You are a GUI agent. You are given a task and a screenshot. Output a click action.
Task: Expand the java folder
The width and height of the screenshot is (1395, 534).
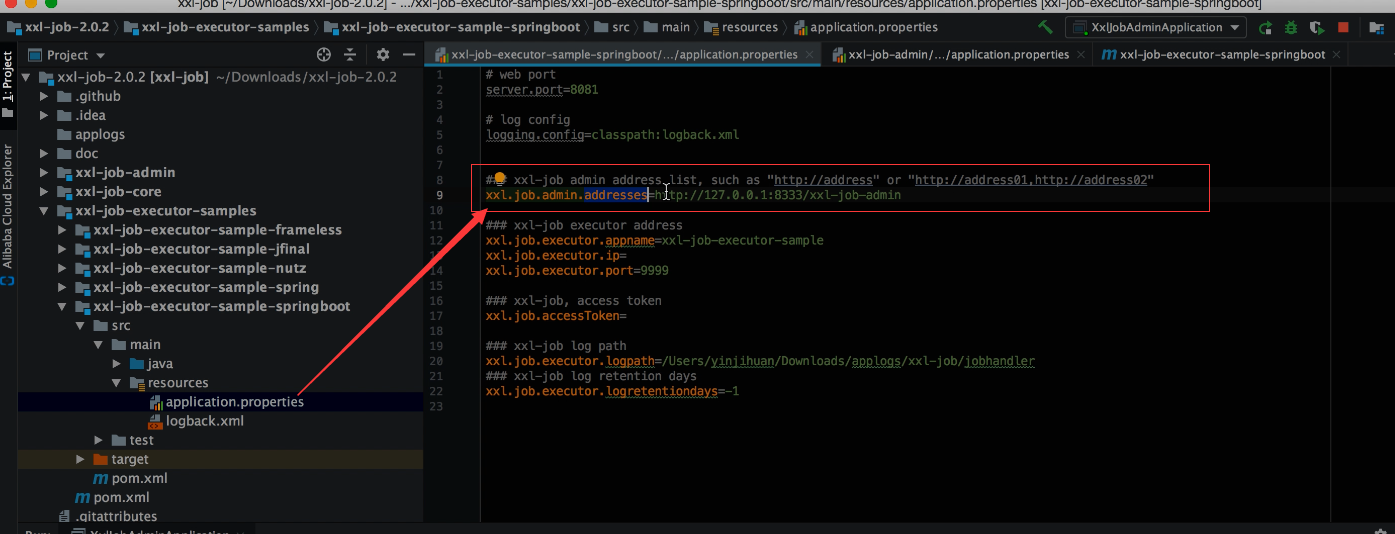pyautogui.click(x=117, y=364)
